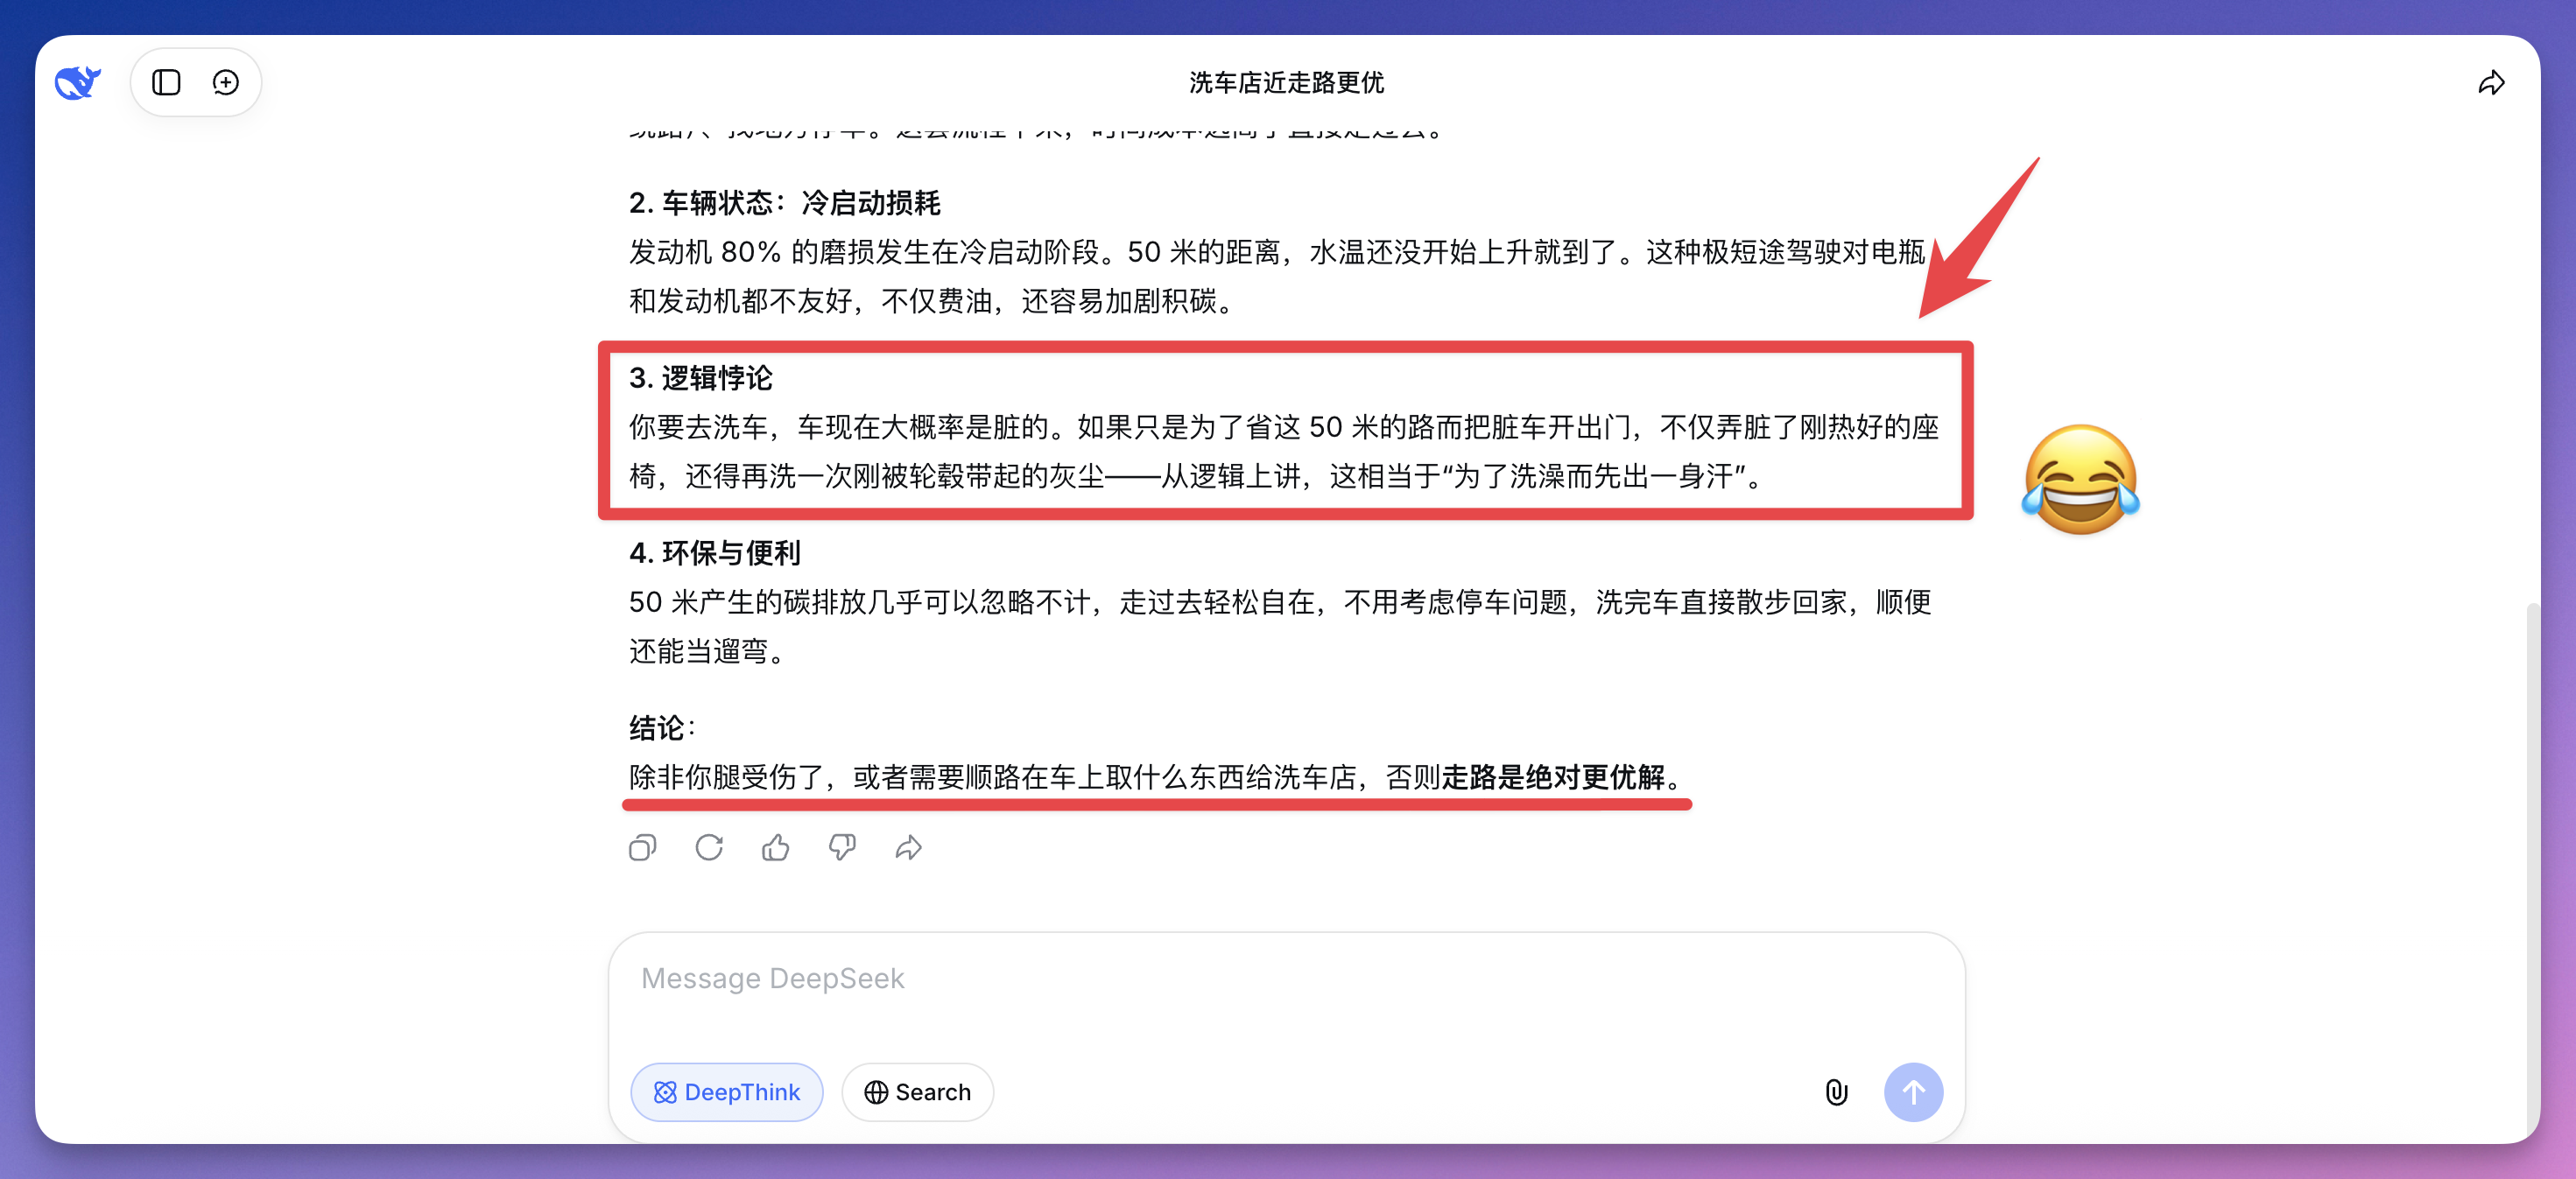Image resolution: width=2576 pixels, height=1179 pixels.
Task: Click the chat title 洗车店近走路更优
Action: point(1286,82)
